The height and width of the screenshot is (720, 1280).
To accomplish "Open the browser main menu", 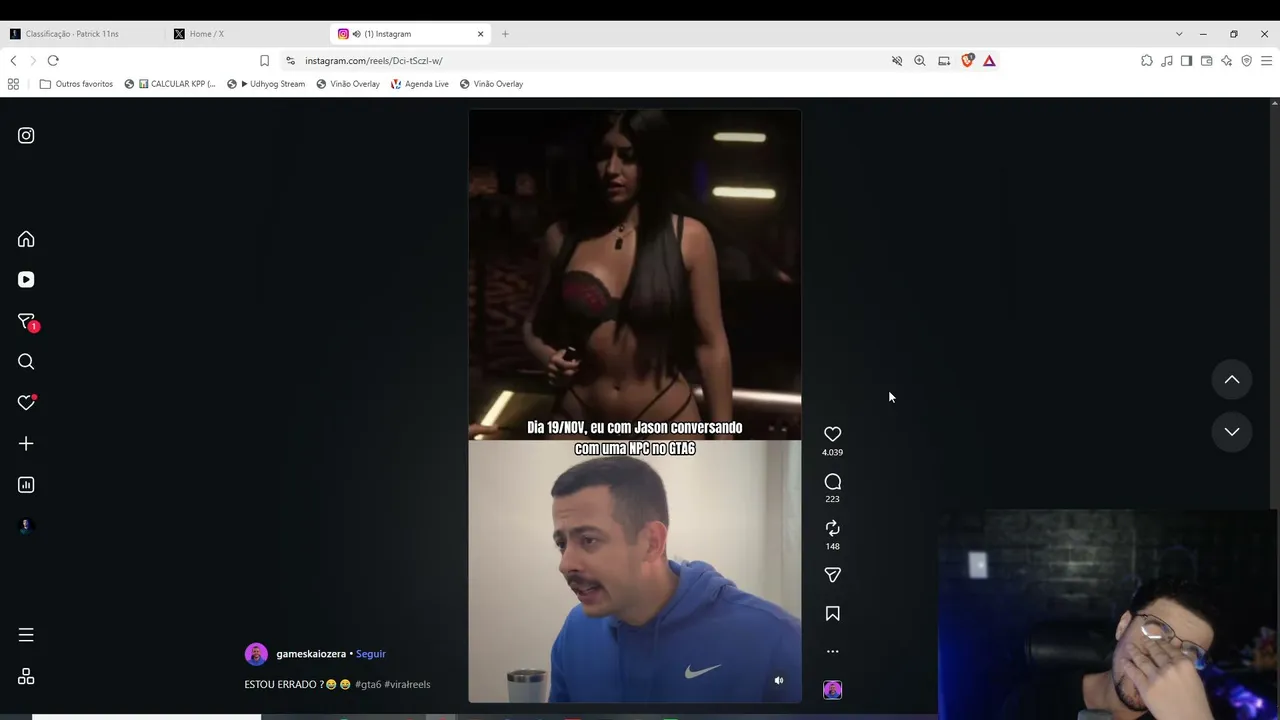I will click(x=1266, y=61).
